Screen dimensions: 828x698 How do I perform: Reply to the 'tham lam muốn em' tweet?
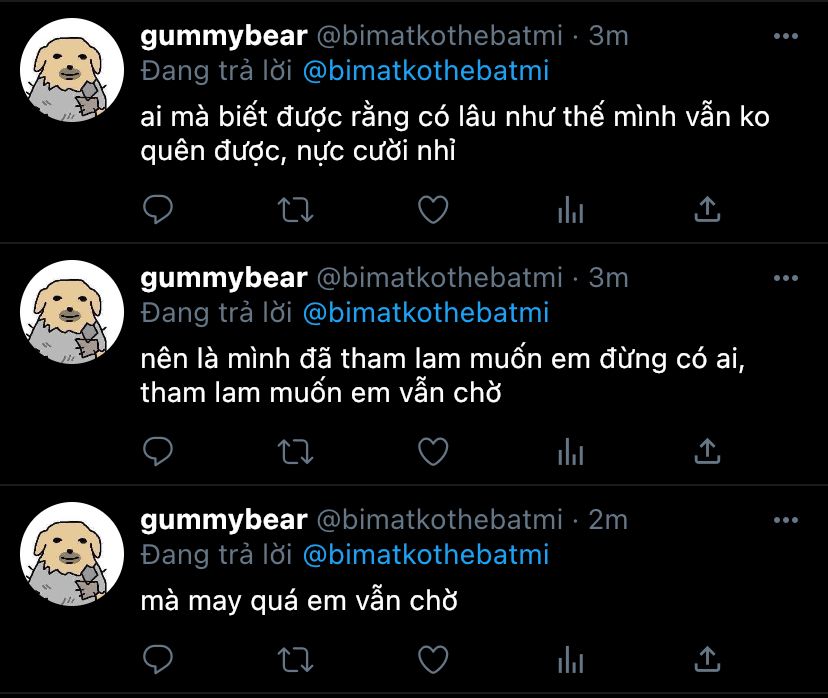(x=158, y=451)
